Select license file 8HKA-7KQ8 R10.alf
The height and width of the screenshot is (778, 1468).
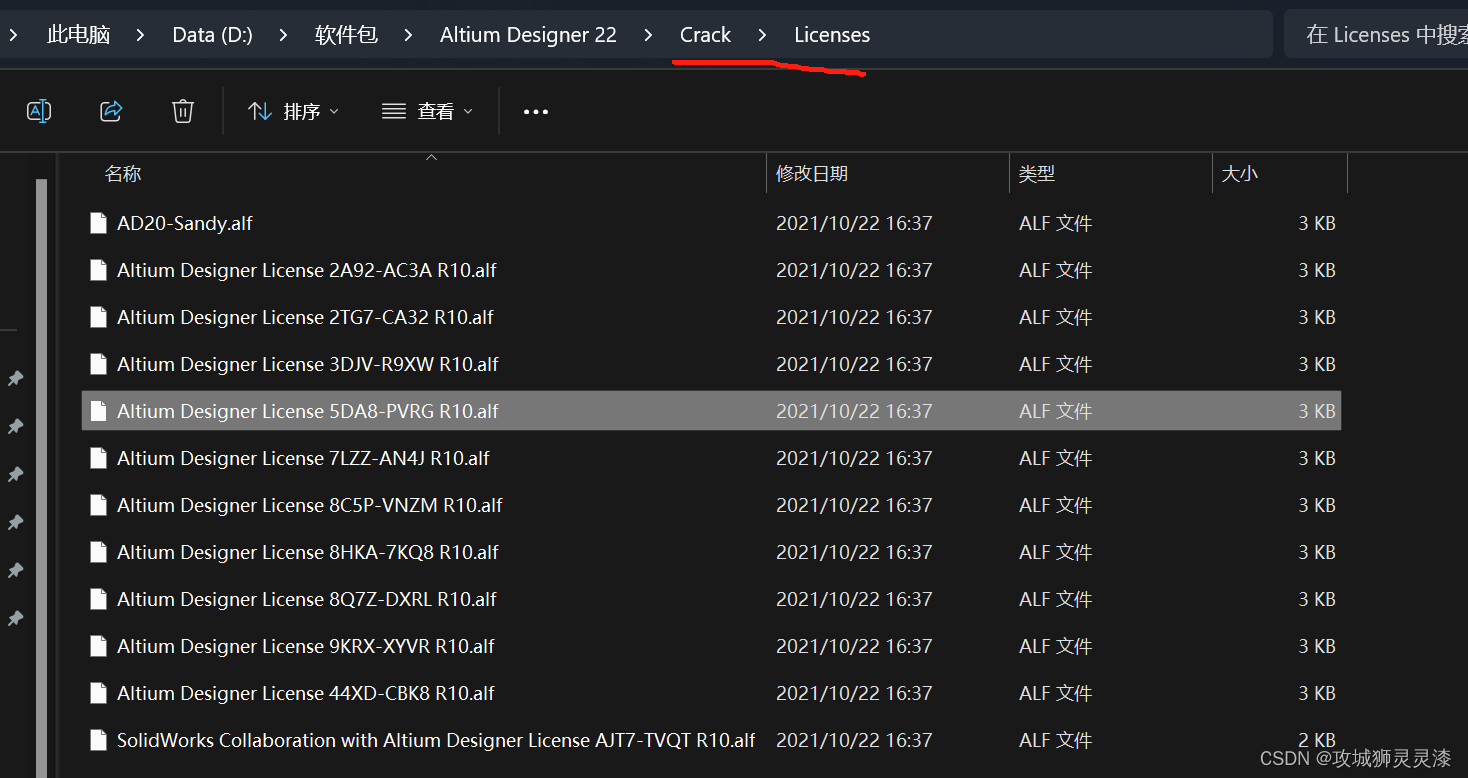(711, 552)
